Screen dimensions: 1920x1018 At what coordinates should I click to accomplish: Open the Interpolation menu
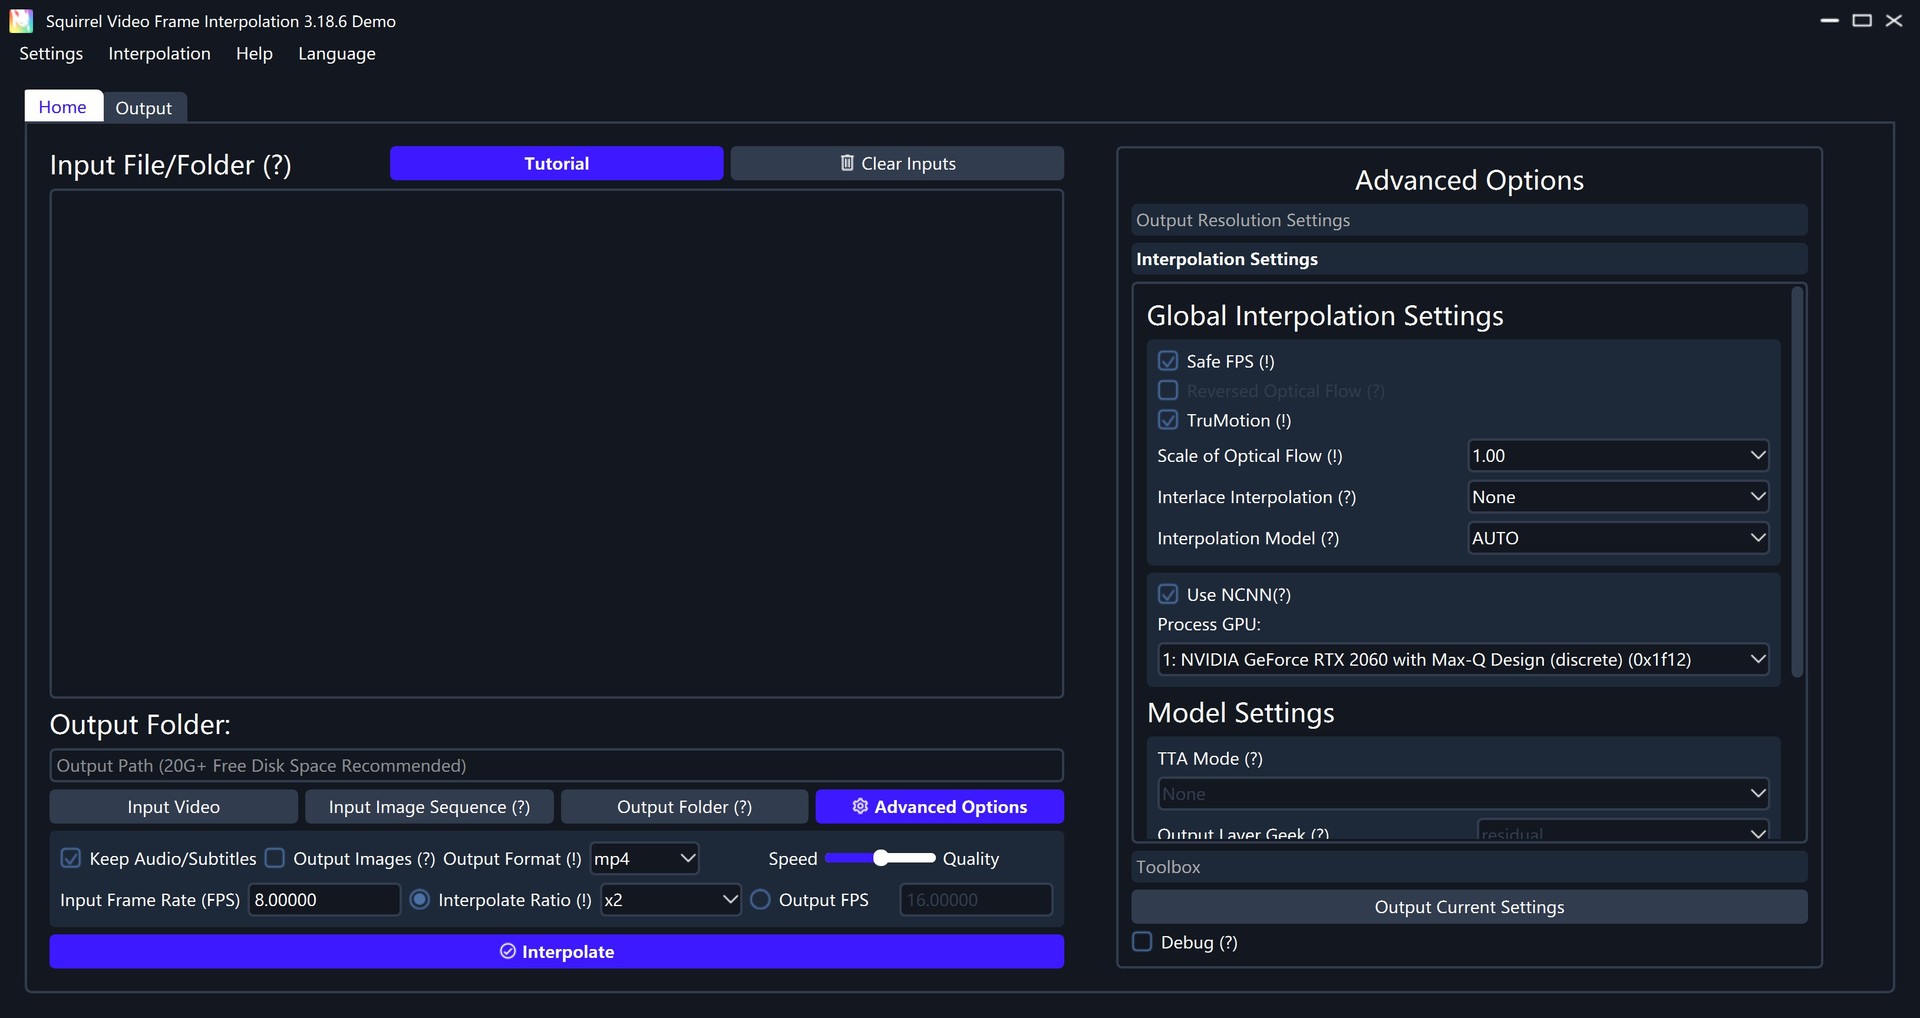coord(159,54)
